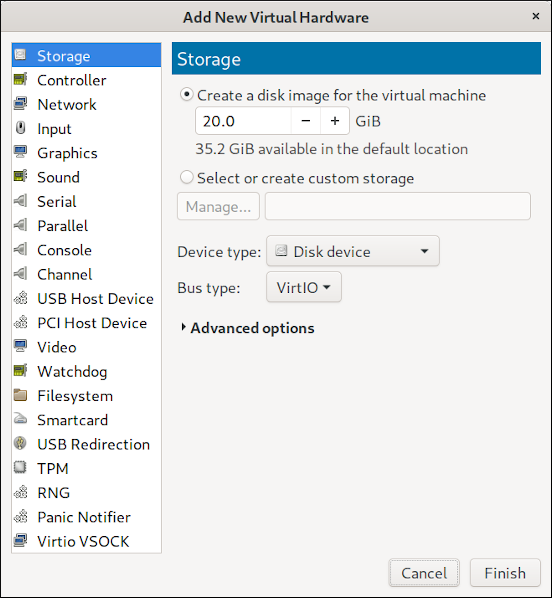Click the Network computers icon

tap(20, 104)
